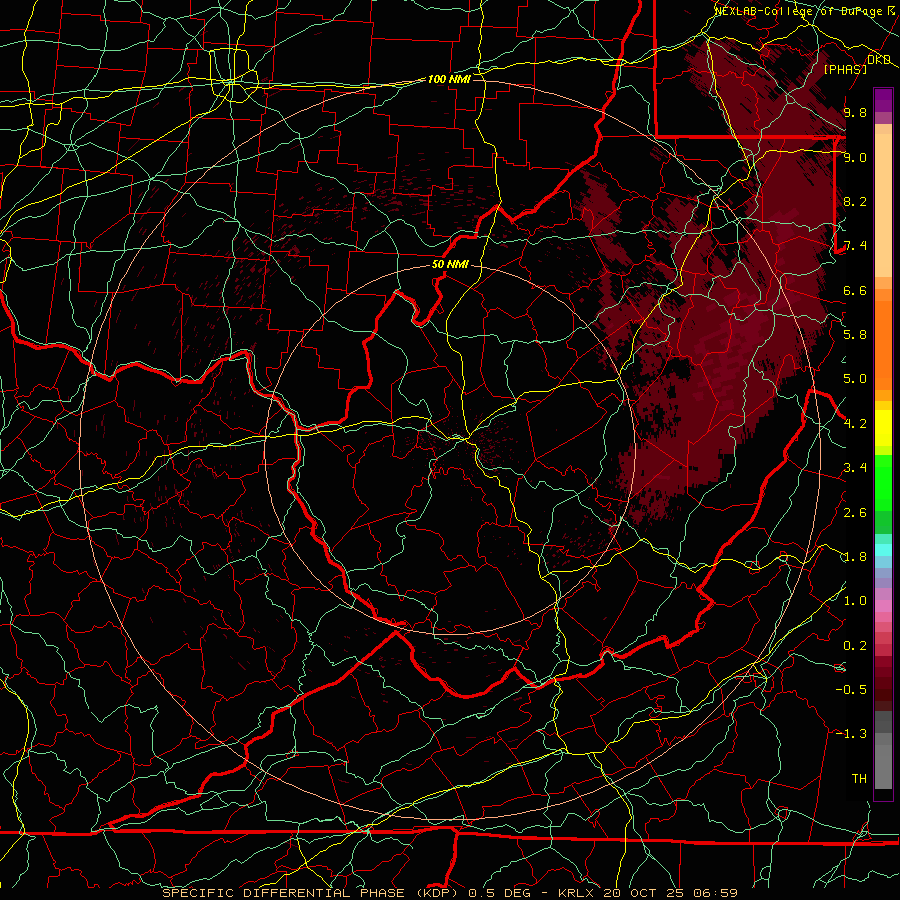This screenshot has width=900, height=900.
Task: Click the 9.8 color scale value
Action: coord(855,112)
